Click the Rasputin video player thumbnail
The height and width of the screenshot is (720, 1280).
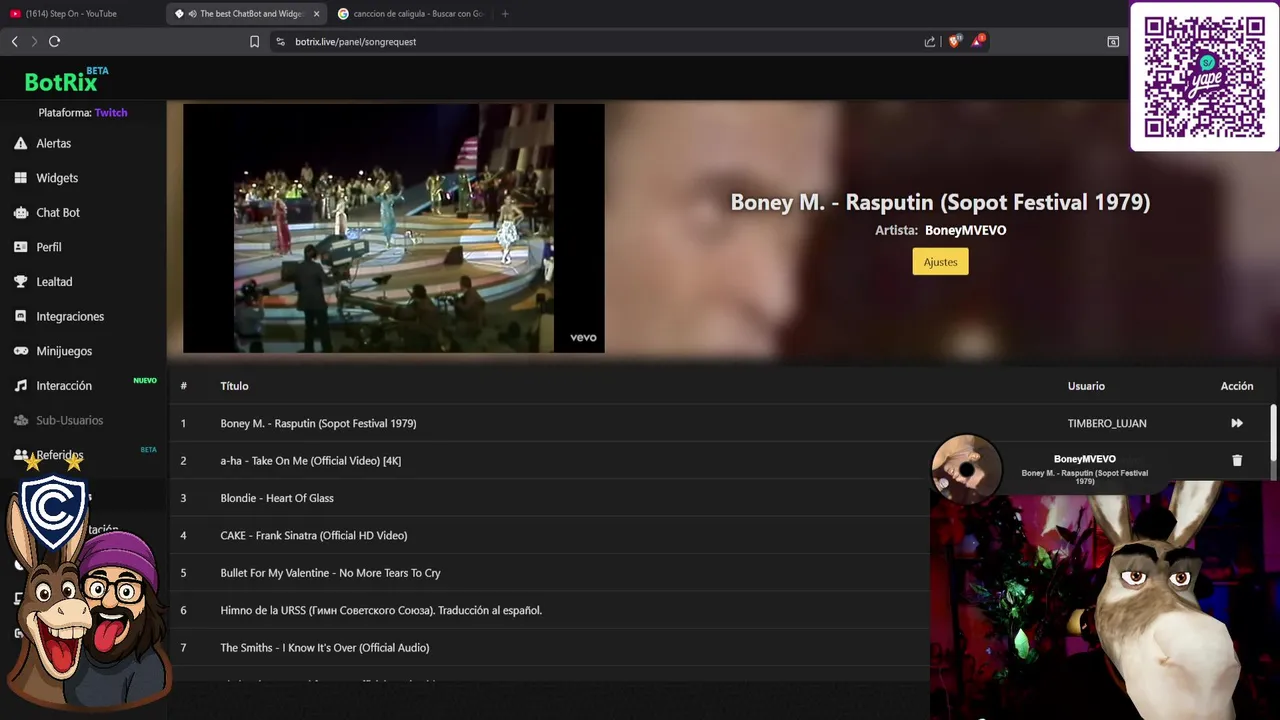[393, 228]
